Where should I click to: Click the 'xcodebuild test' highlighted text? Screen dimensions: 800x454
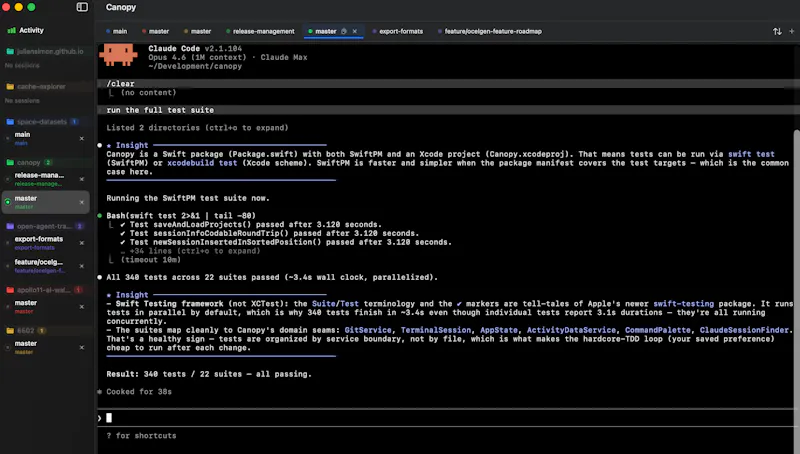pos(202,163)
